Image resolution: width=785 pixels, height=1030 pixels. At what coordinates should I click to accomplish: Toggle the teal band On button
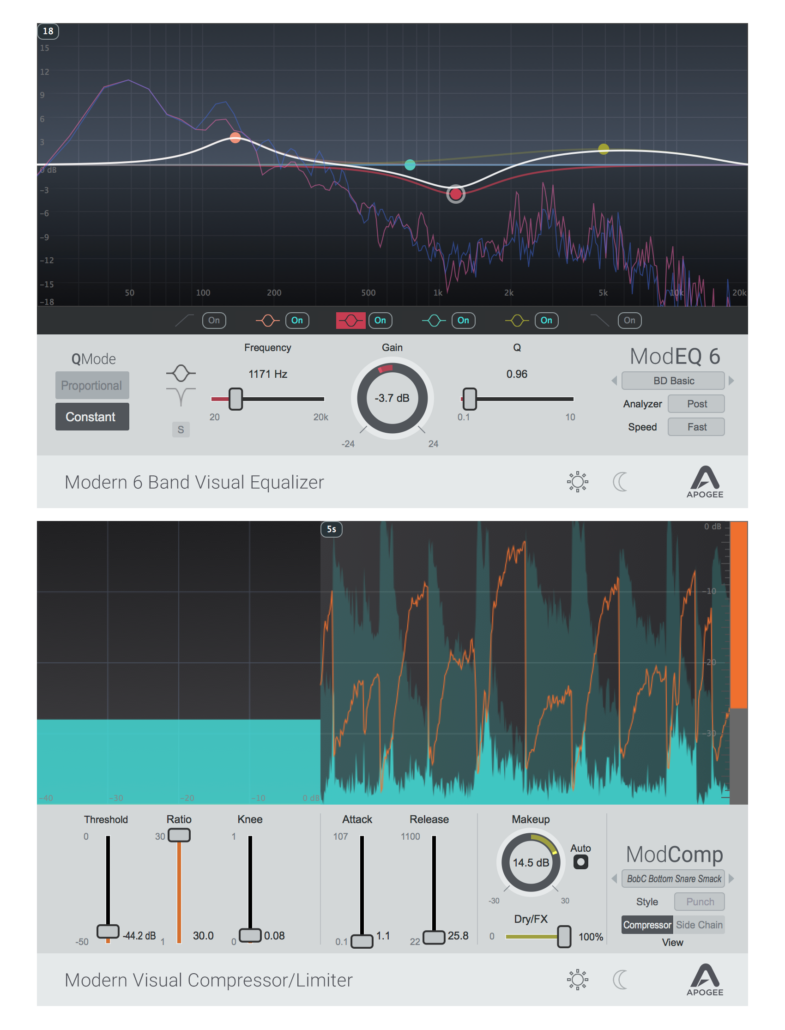(463, 321)
